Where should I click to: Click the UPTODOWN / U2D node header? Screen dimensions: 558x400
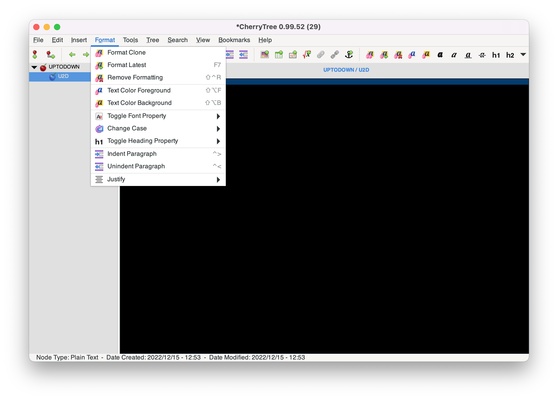[x=346, y=70]
